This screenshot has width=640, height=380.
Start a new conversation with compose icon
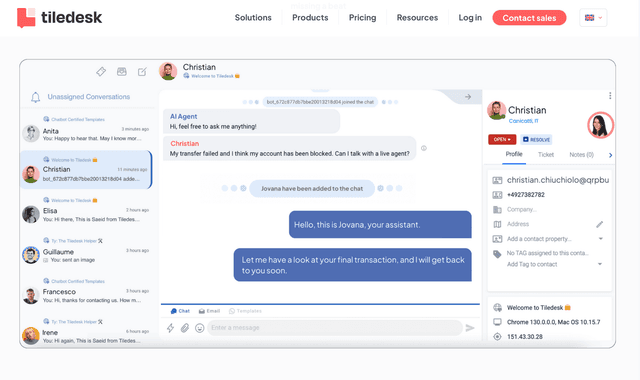click(142, 72)
